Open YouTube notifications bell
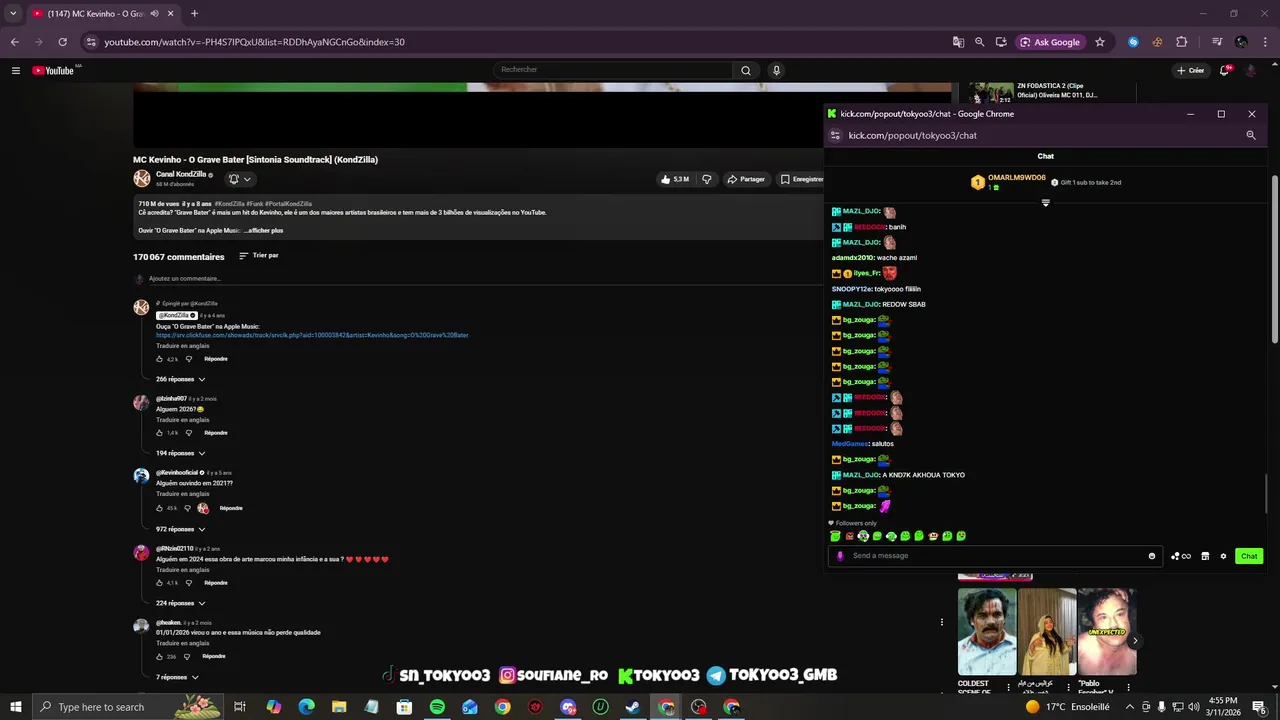Image resolution: width=1280 pixels, height=720 pixels. point(1224,70)
